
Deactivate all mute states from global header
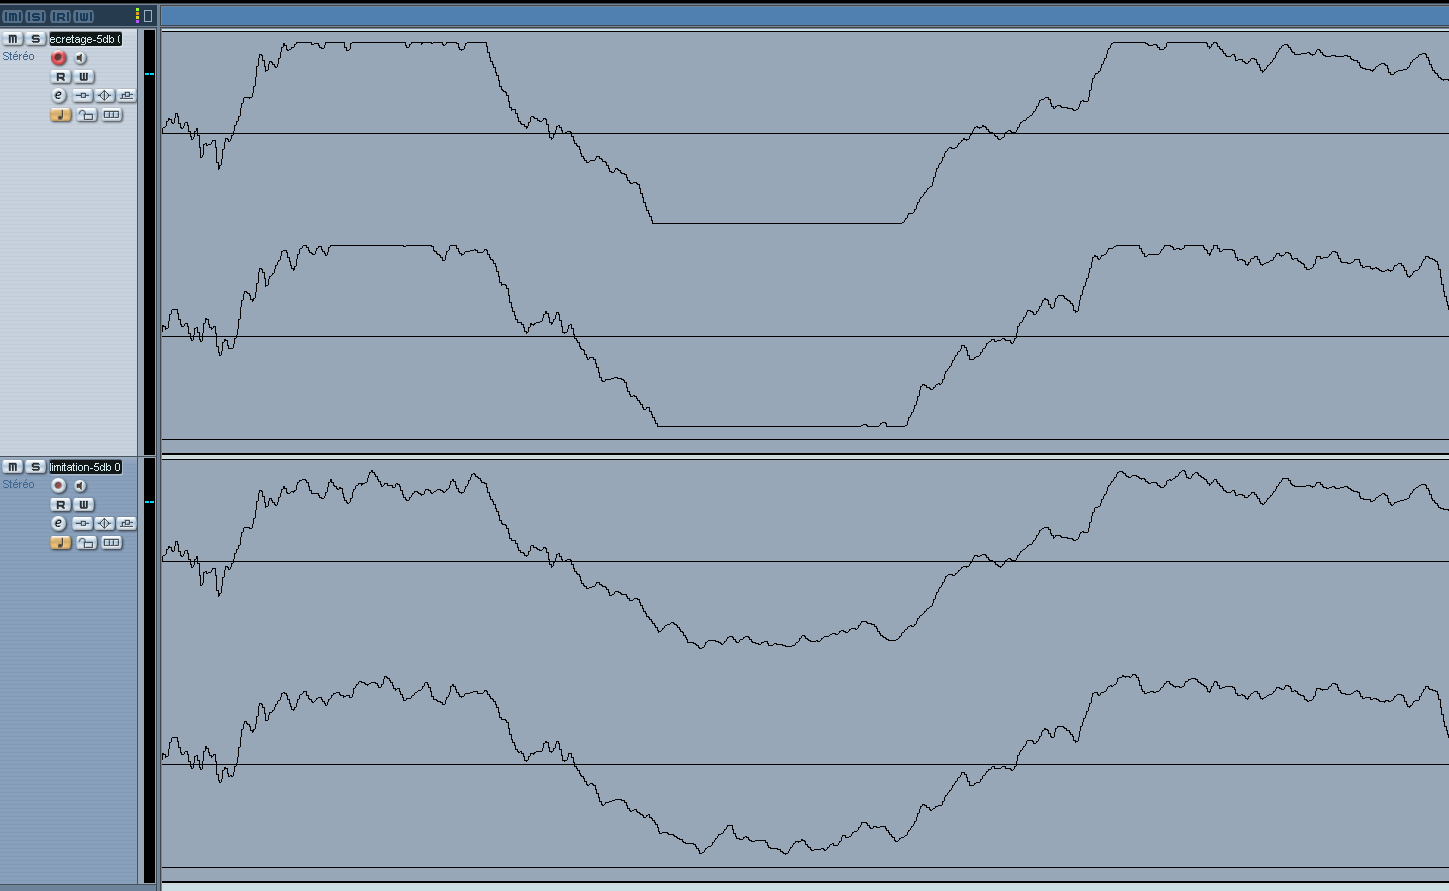[12, 16]
